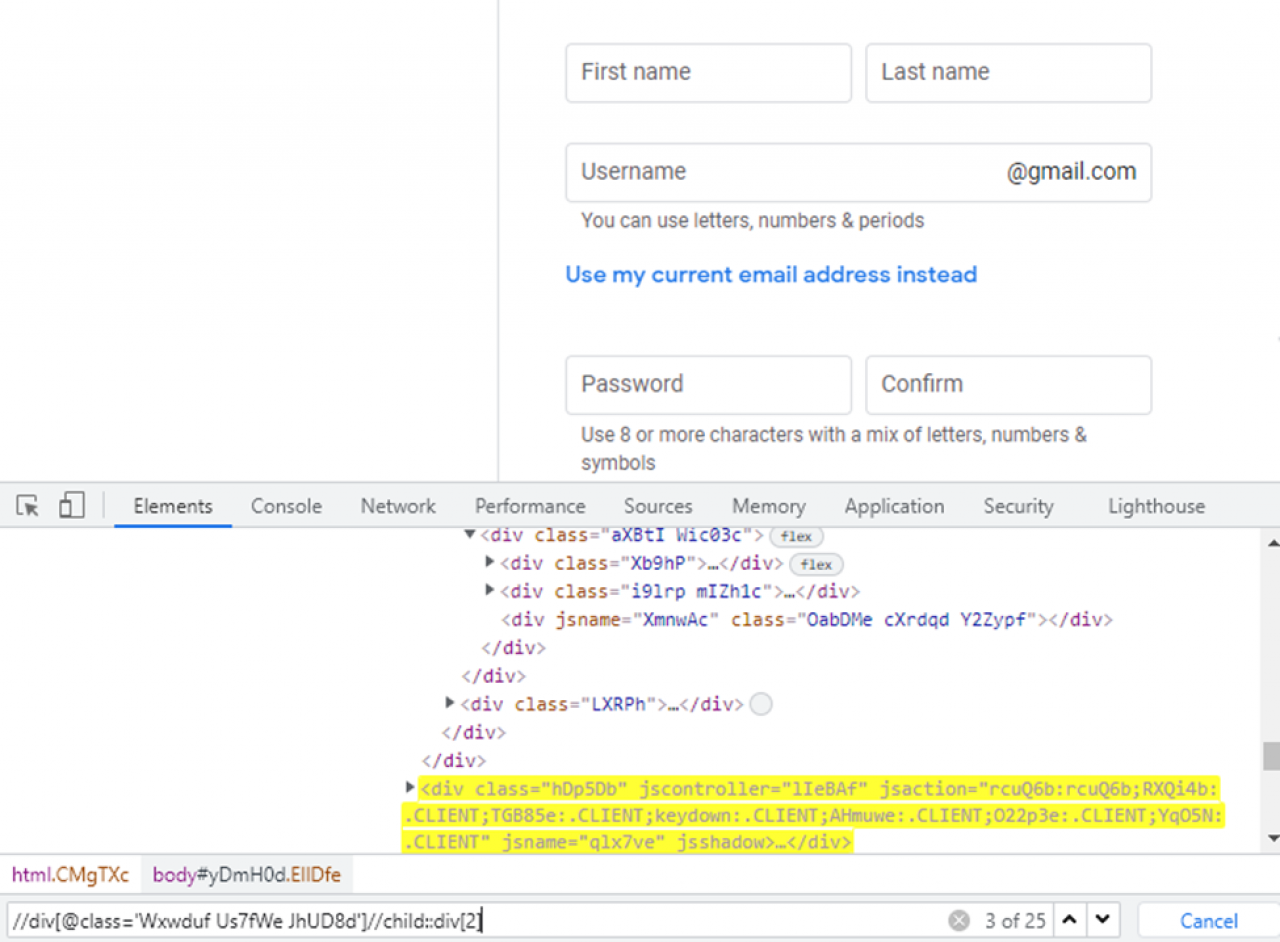Select the inspect element cursor icon
1280x942 pixels.
27,505
